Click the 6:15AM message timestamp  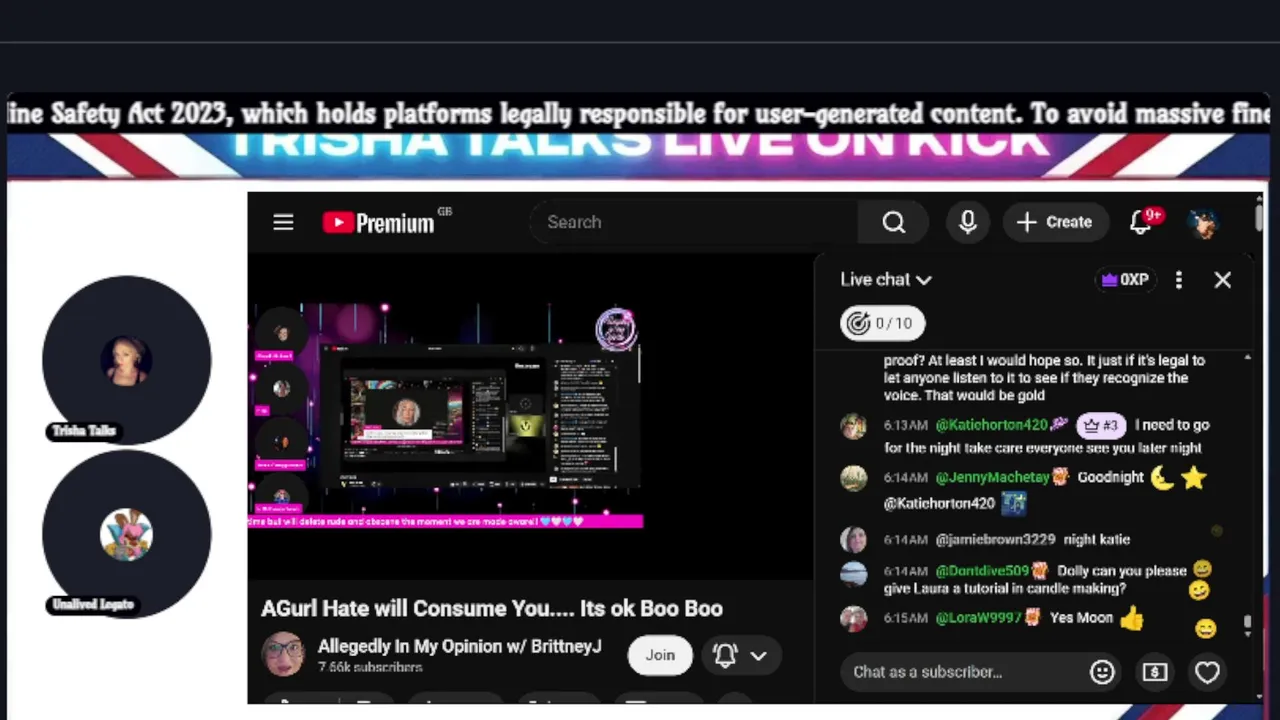coord(906,618)
